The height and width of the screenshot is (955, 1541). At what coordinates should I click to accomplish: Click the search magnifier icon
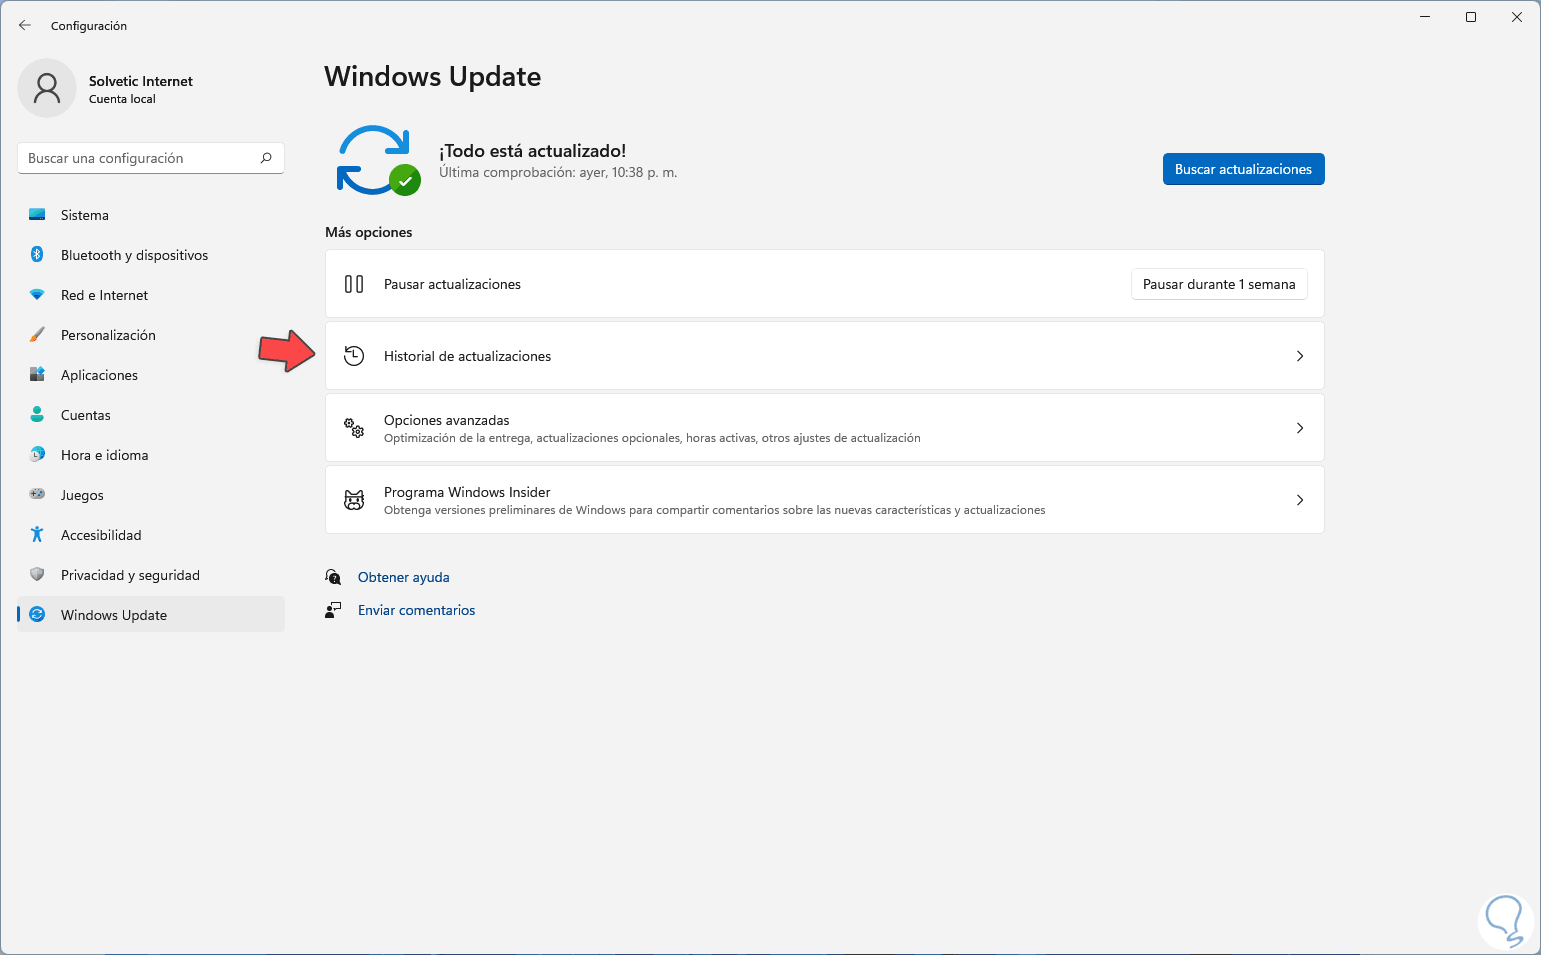[266, 158]
